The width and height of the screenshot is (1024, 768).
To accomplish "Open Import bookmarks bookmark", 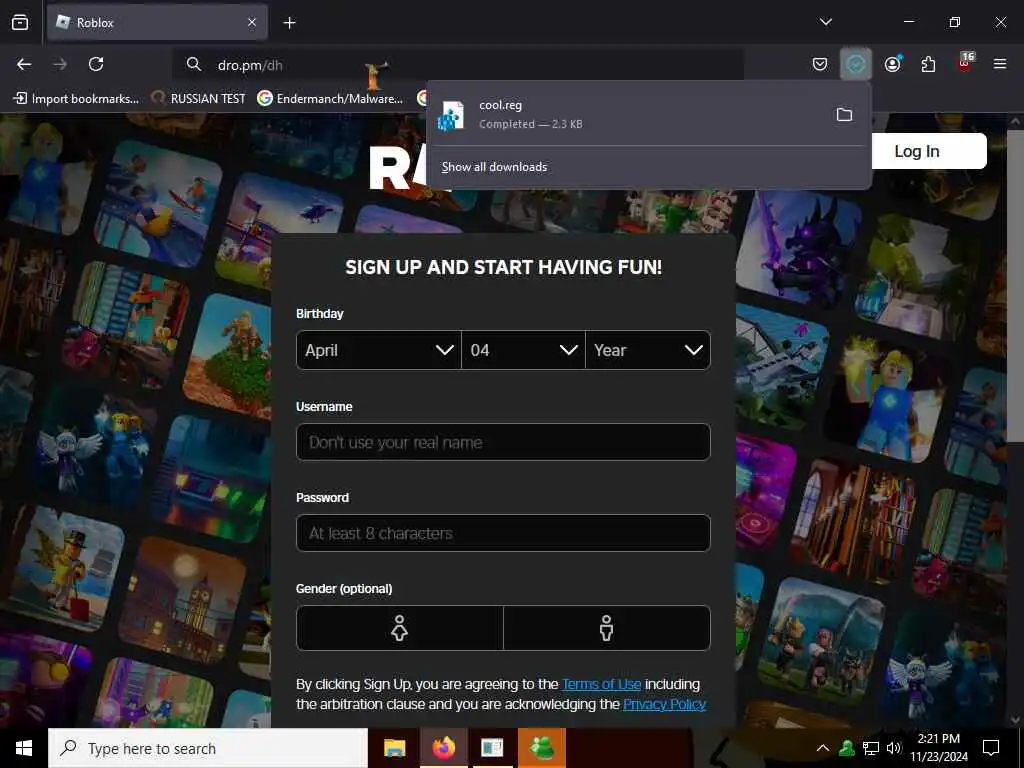I will tap(76, 99).
